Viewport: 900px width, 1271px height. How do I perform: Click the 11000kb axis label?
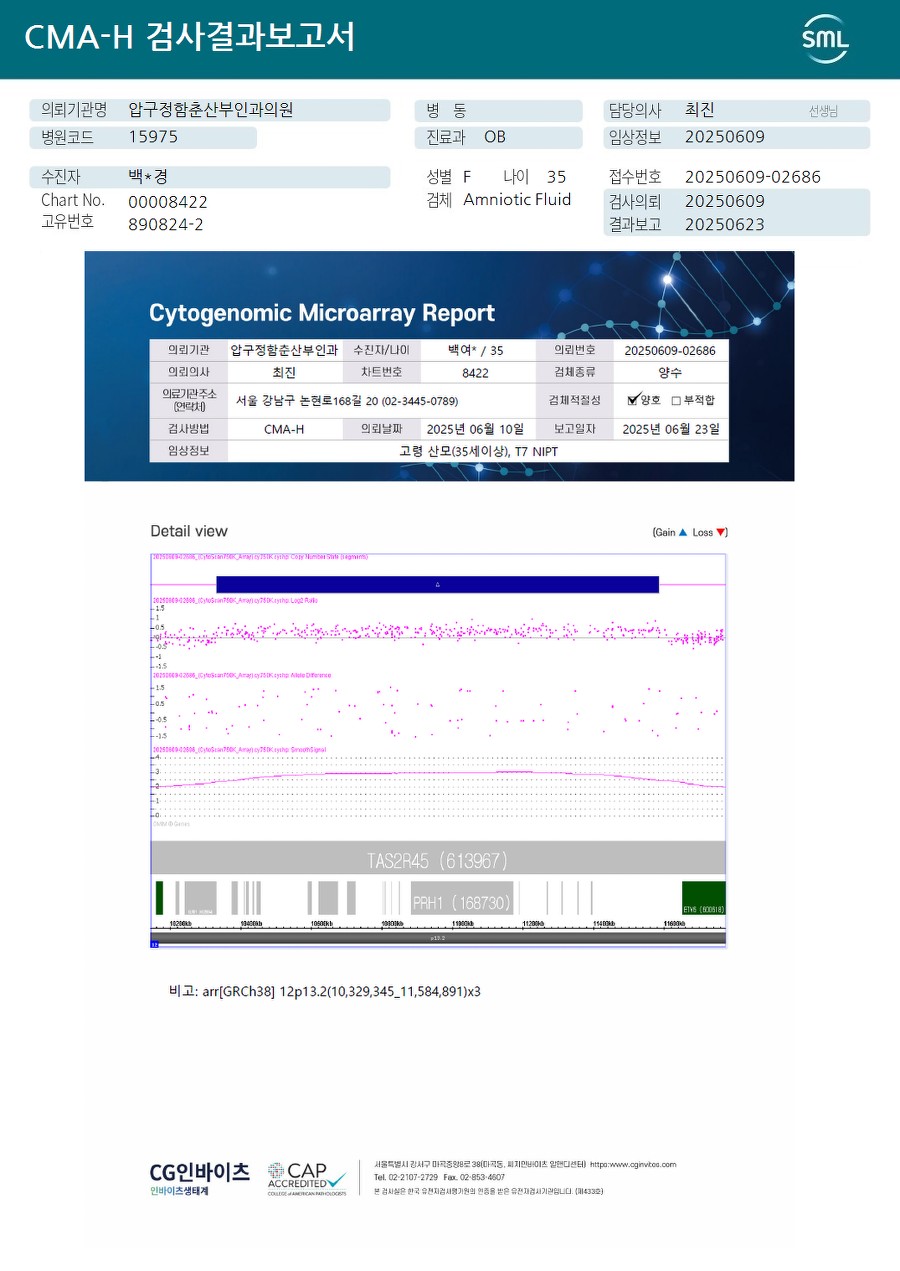click(x=462, y=924)
